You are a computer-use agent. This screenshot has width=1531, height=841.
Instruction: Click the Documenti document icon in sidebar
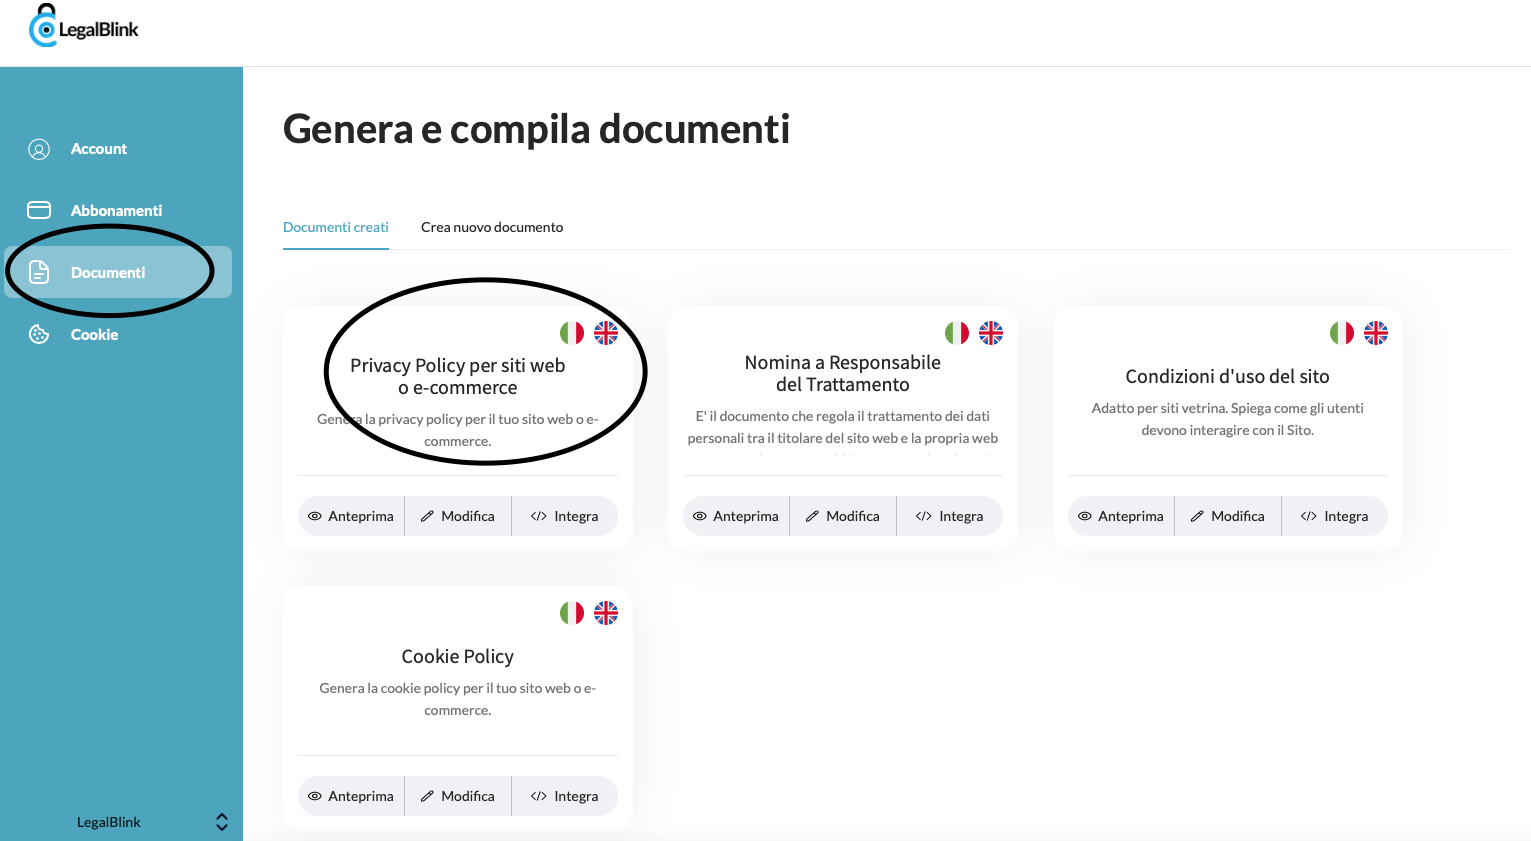tap(38, 271)
